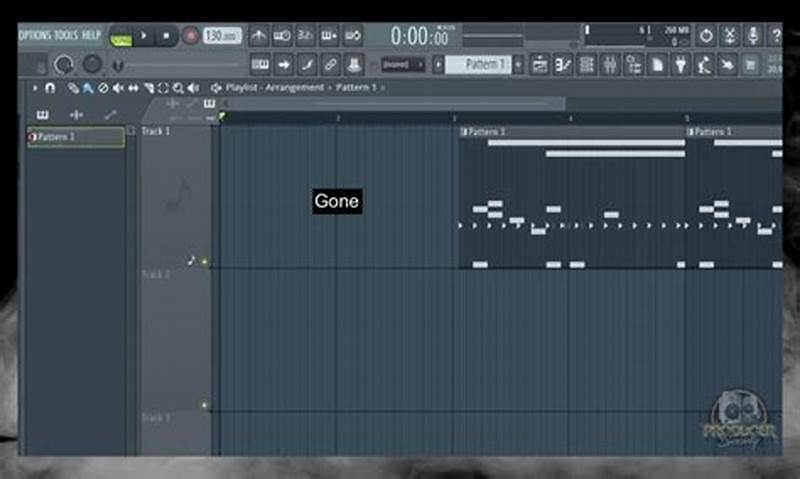Select the Paint brush tool

(88, 88)
